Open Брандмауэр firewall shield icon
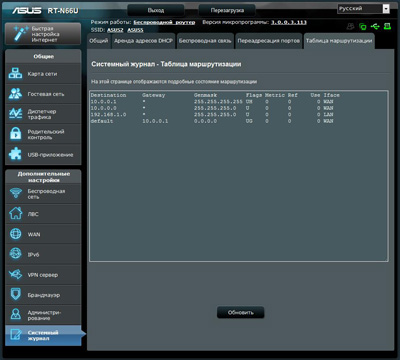This screenshot has width=400, height=360. coord(15,294)
